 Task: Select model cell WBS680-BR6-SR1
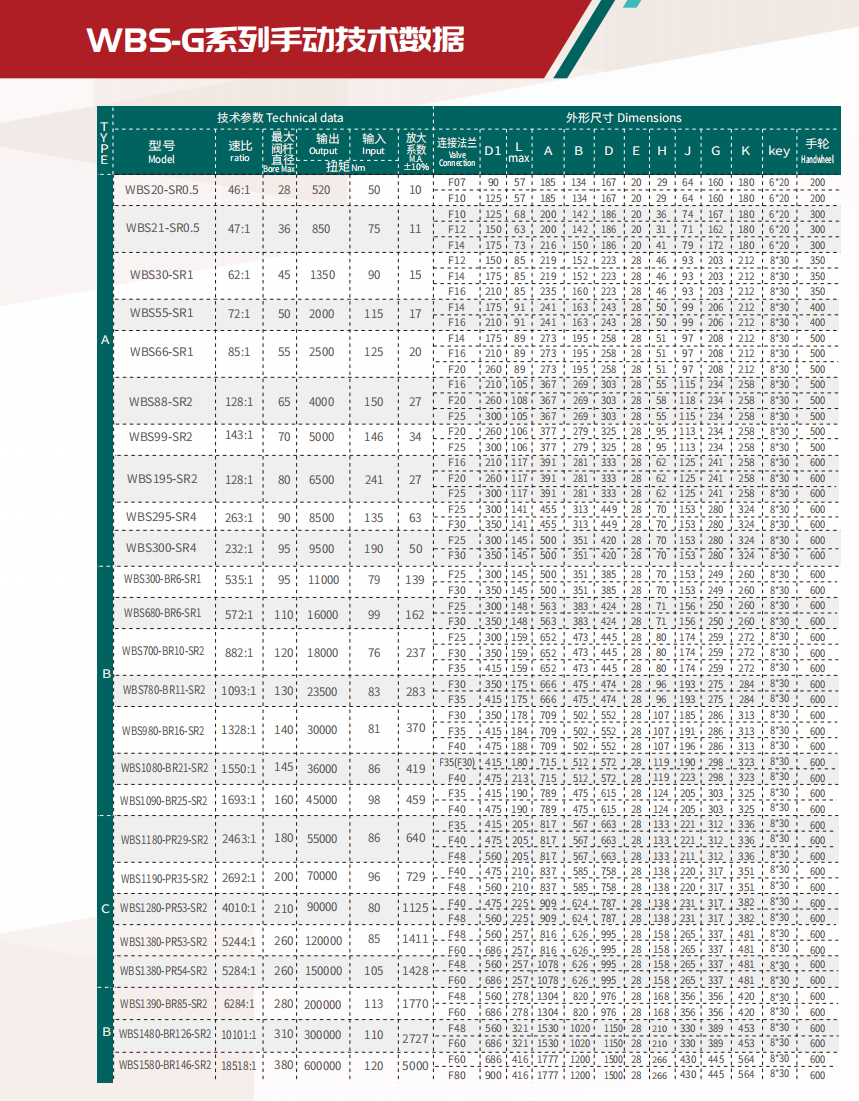(162, 613)
